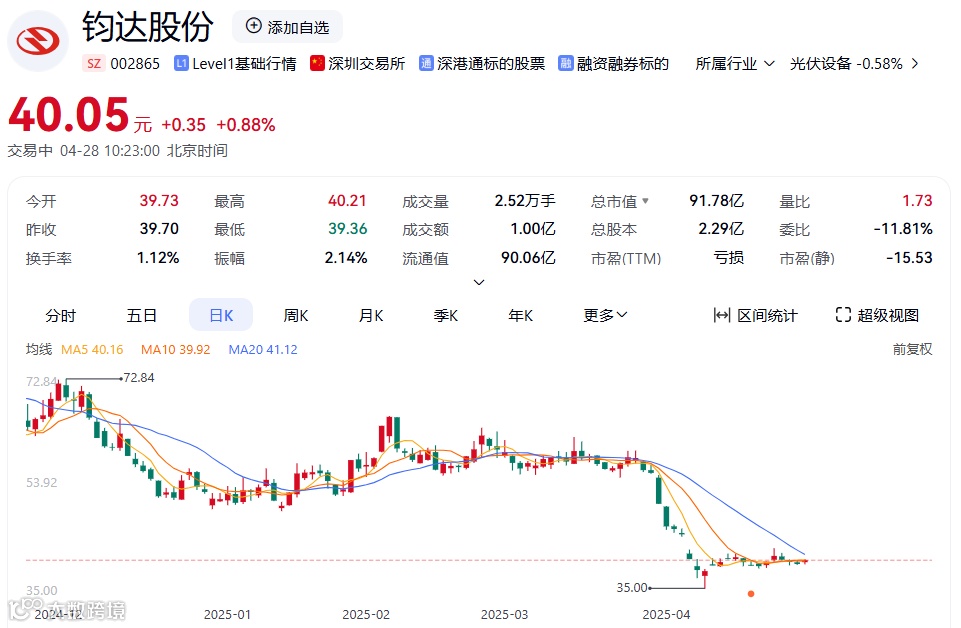The image size is (961, 628).
Task: Click 深港通标的股票 tag
Action: (x=491, y=64)
